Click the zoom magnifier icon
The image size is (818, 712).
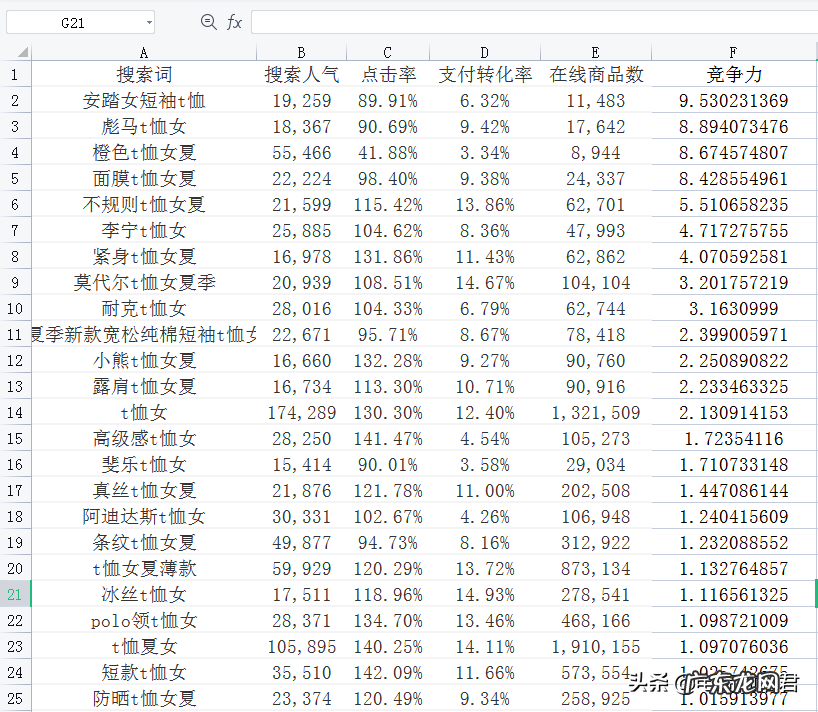point(208,22)
